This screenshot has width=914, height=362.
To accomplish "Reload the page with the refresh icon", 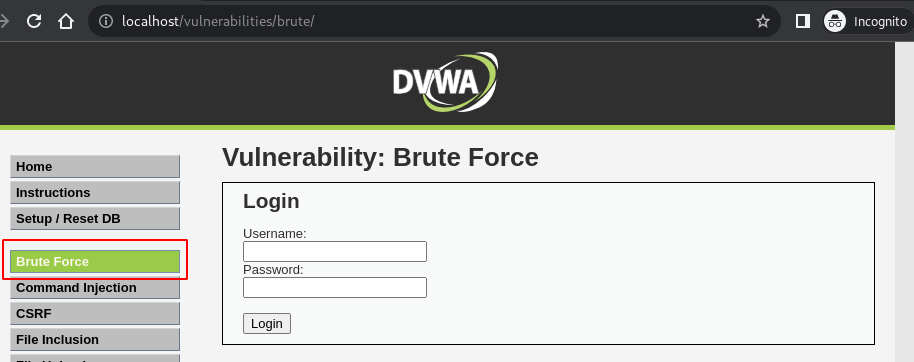I will [34, 22].
